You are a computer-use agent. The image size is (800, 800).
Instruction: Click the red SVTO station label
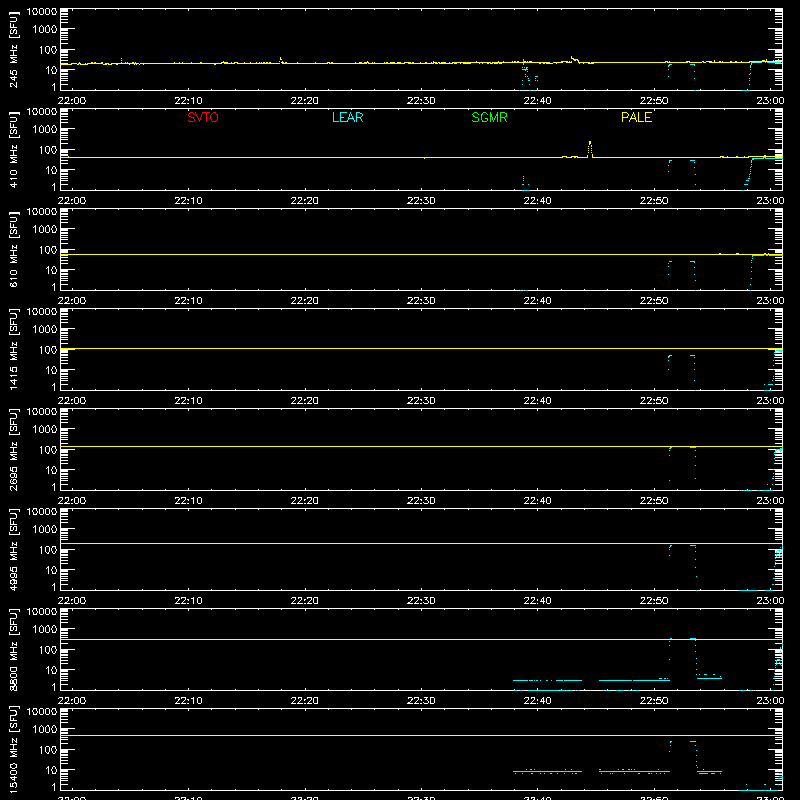click(203, 117)
